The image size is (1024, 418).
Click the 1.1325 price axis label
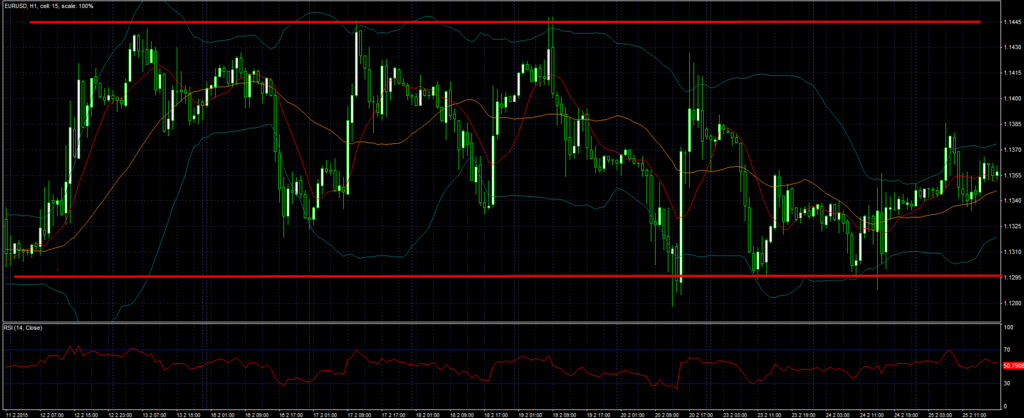1011,227
